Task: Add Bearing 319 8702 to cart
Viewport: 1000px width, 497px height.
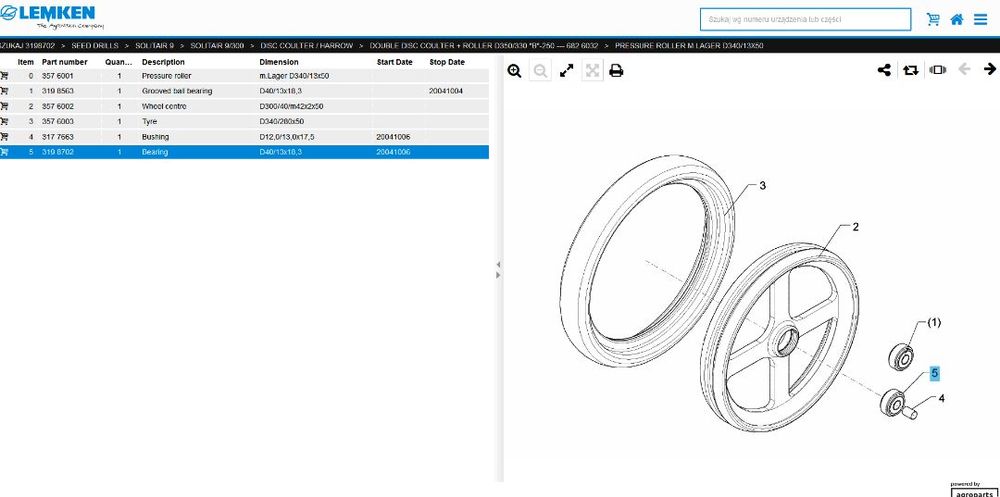Action: [4, 152]
